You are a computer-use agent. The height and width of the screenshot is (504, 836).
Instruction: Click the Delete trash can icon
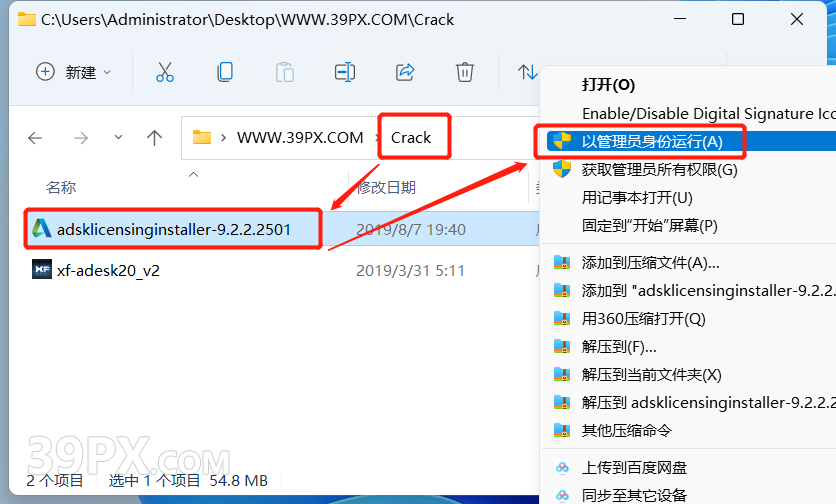(464, 72)
